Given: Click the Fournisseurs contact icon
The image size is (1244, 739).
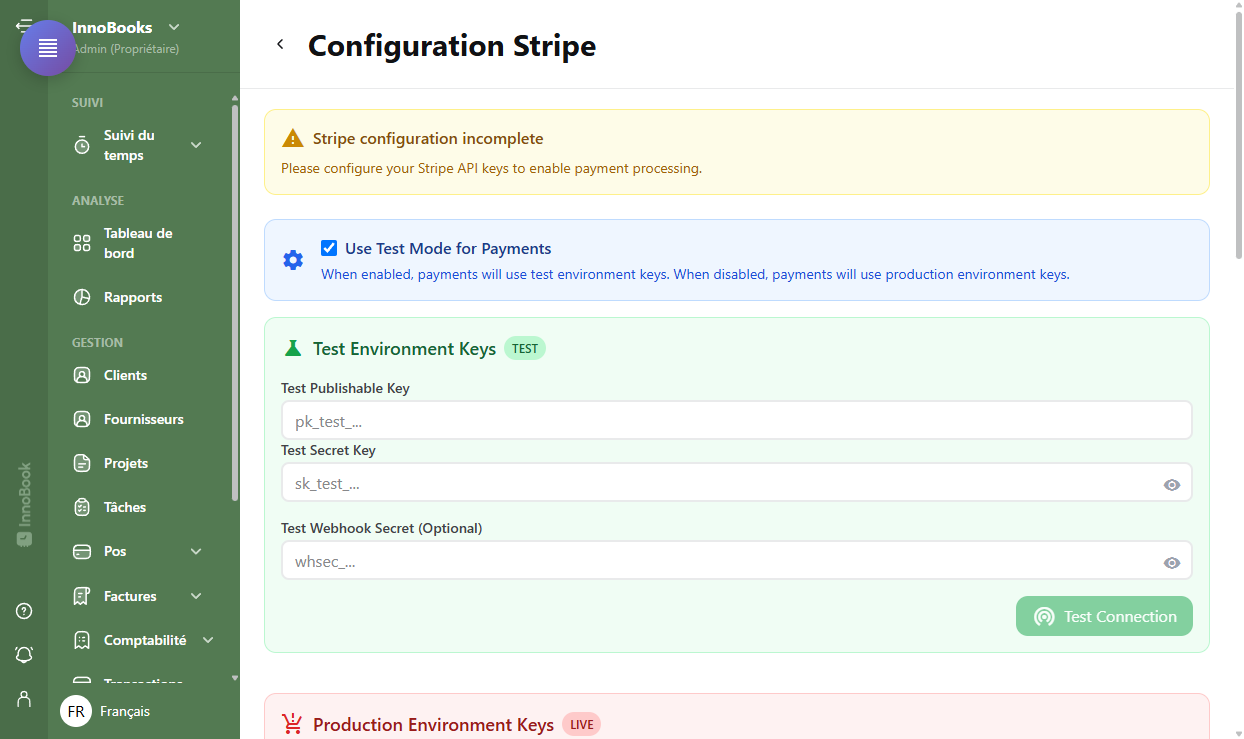Looking at the screenshot, I should click(x=82, y=419).
